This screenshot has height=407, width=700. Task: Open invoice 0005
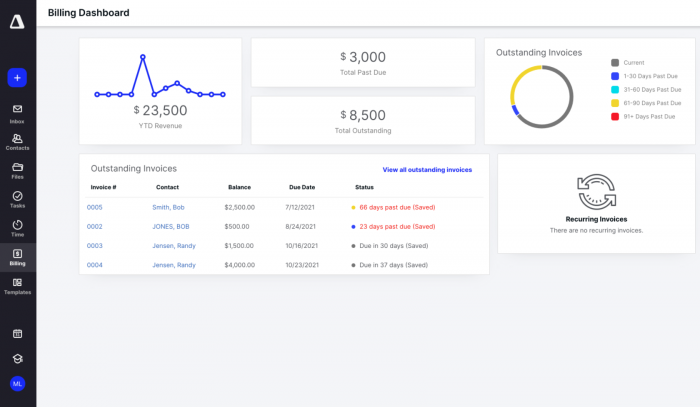coord(94,207)
